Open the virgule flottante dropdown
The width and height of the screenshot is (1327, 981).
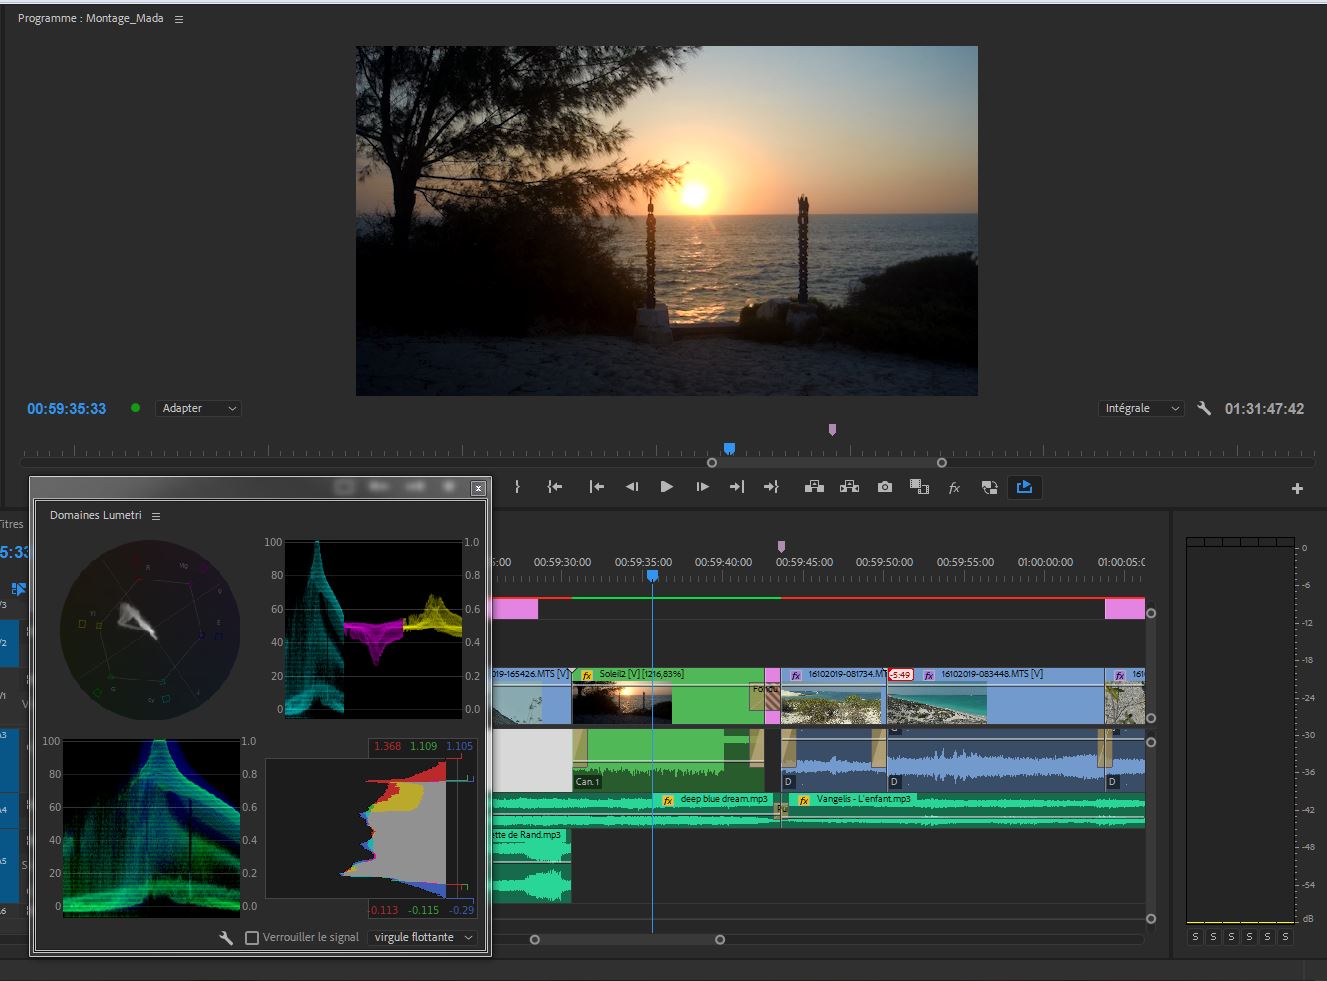[x=422, y=937]
